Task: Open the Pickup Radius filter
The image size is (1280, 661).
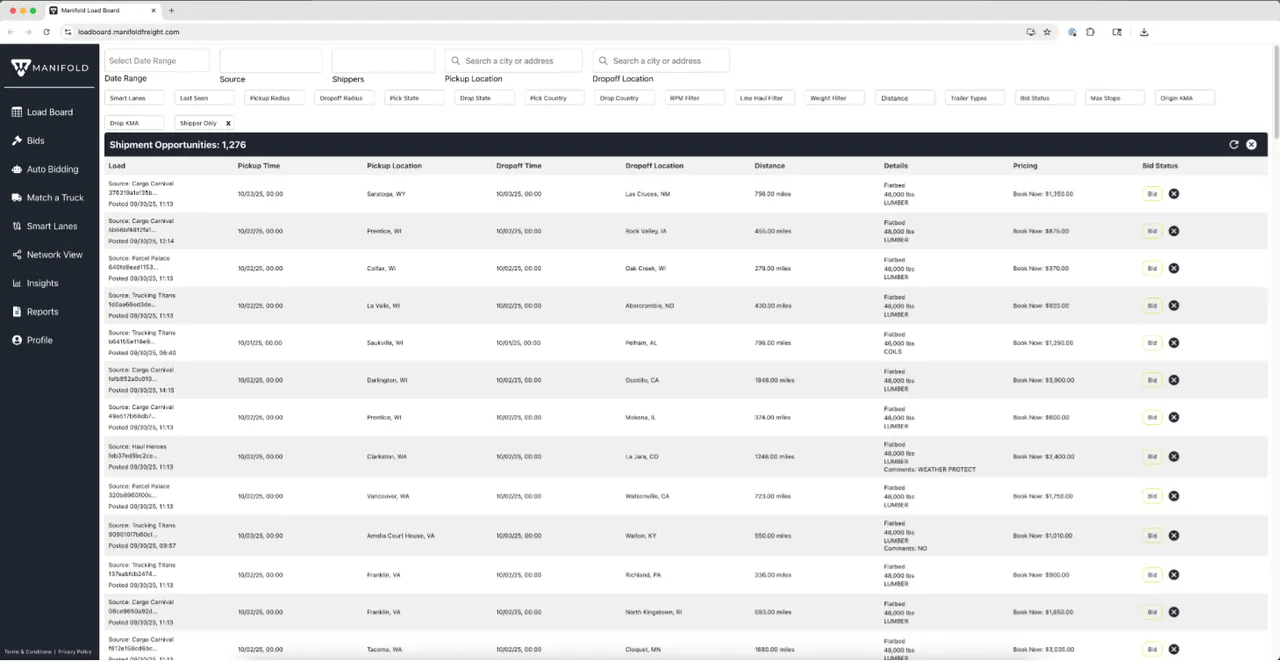Action: tap(274, 98)
